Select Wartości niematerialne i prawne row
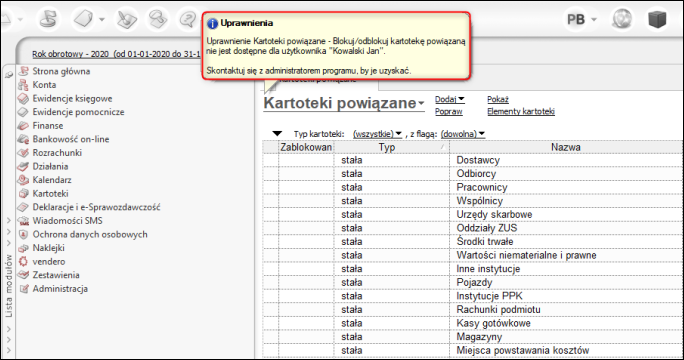The width and height of the screenshot is (684, 360). pyautogui.click(x=473, y=255)
